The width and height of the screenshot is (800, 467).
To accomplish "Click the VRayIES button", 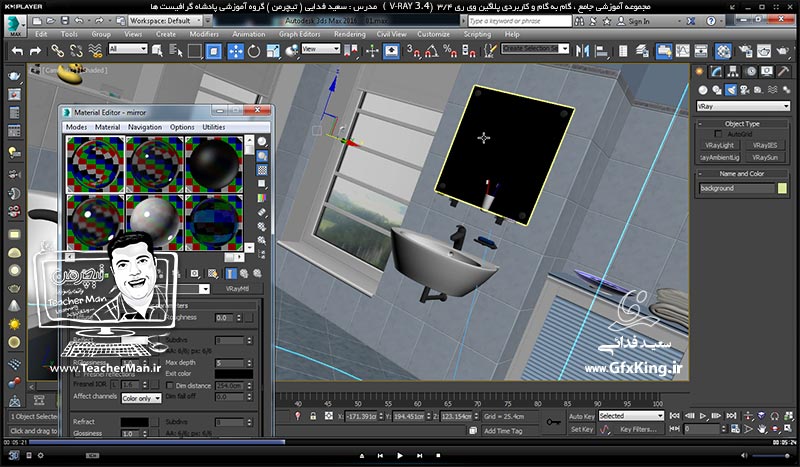I will pos(765,145).
